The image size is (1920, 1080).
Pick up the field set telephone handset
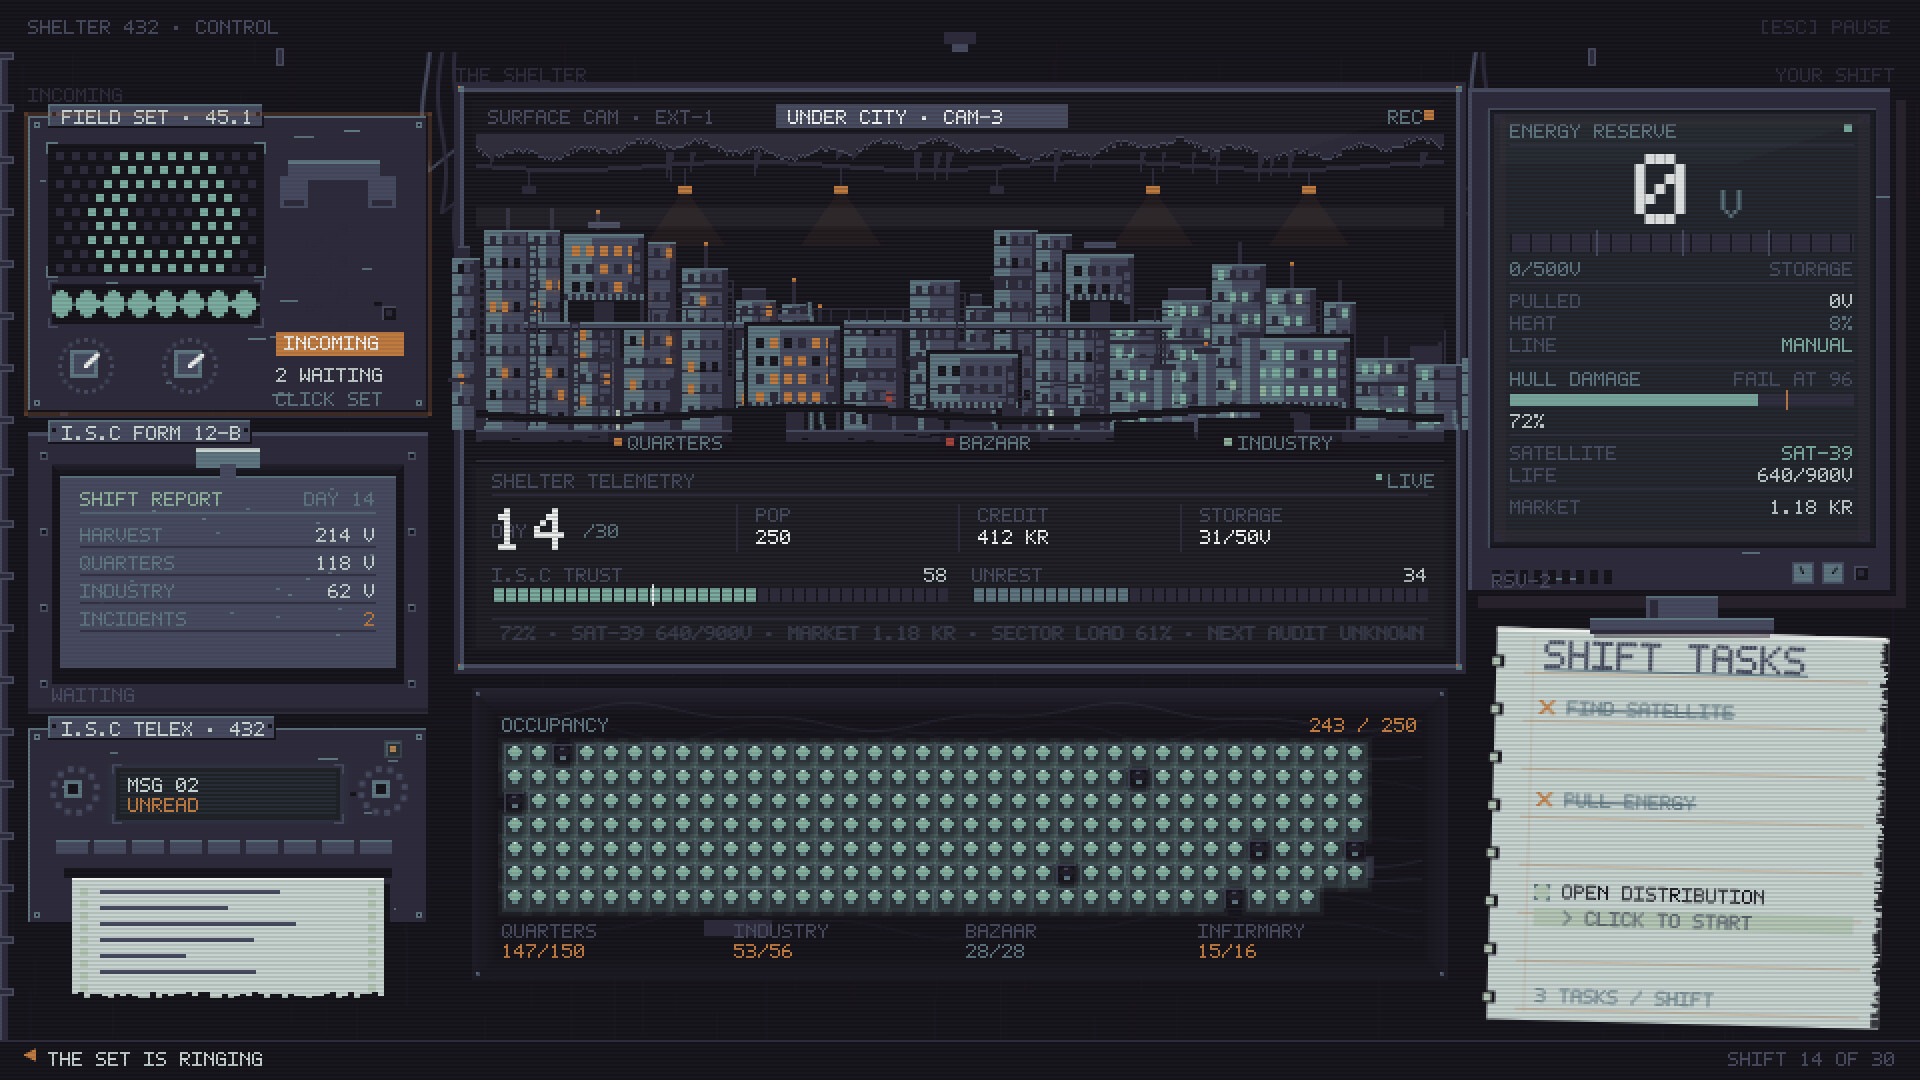coord(338,182)
